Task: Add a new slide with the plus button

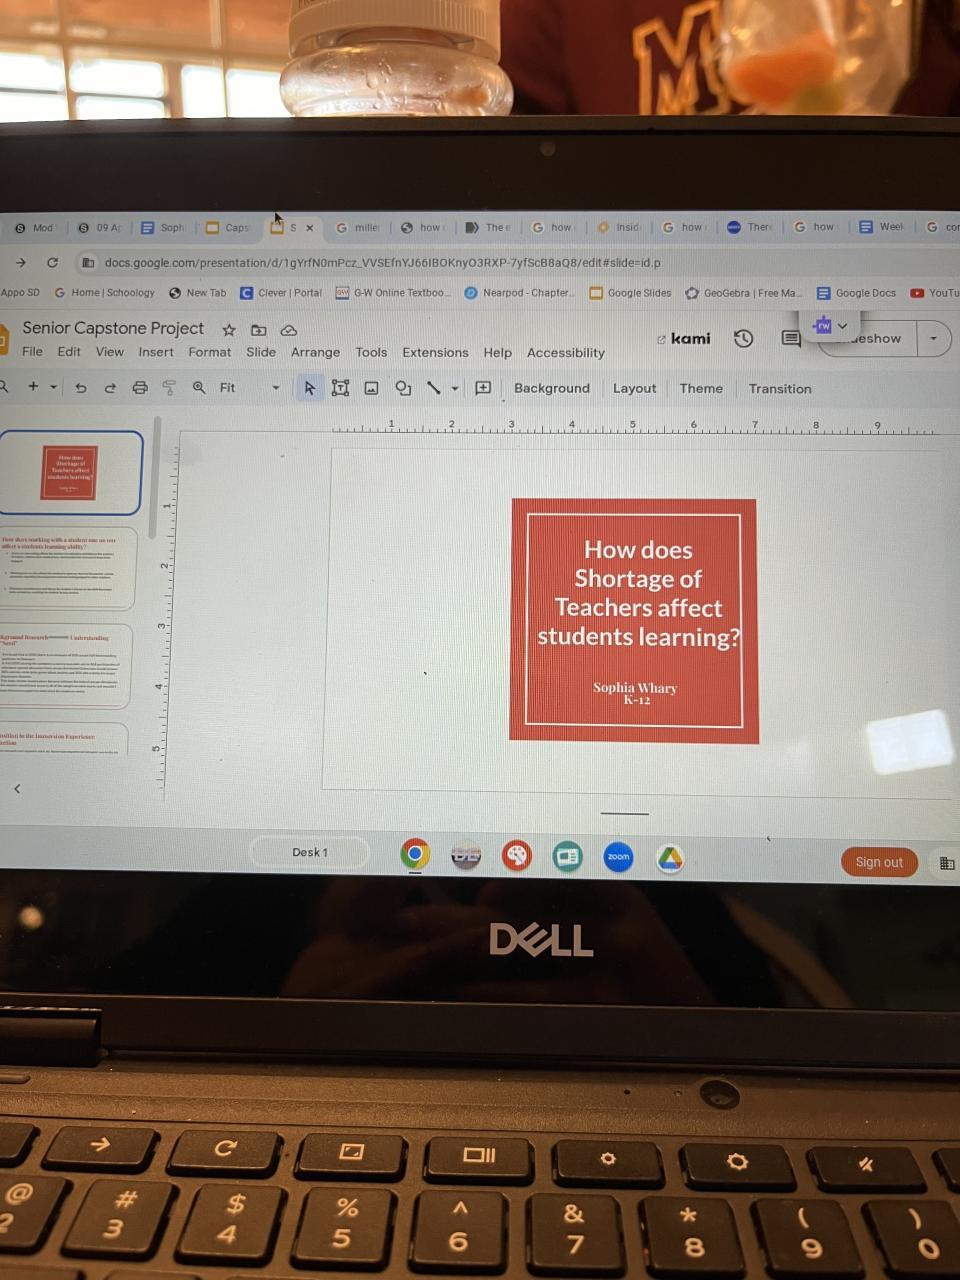Action: click(x=33, y=386)
